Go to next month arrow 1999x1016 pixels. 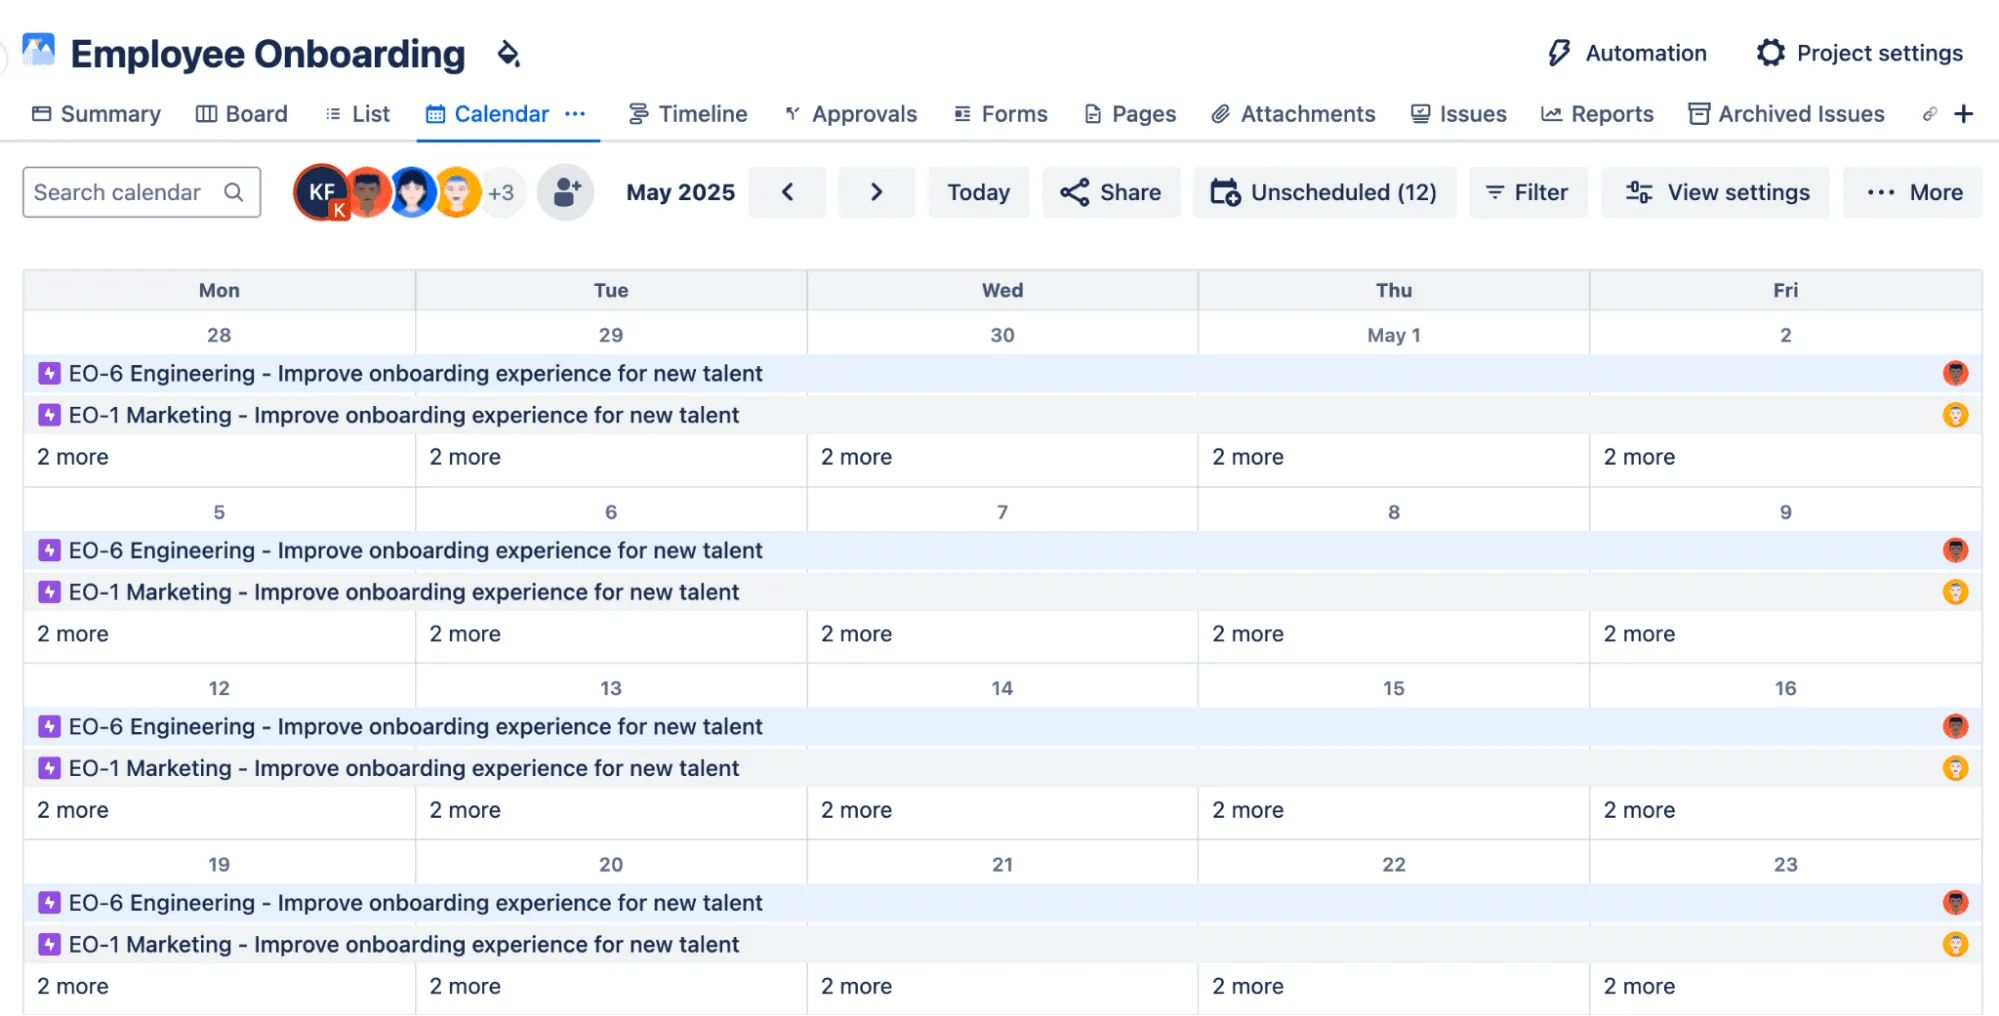[876, 192]
